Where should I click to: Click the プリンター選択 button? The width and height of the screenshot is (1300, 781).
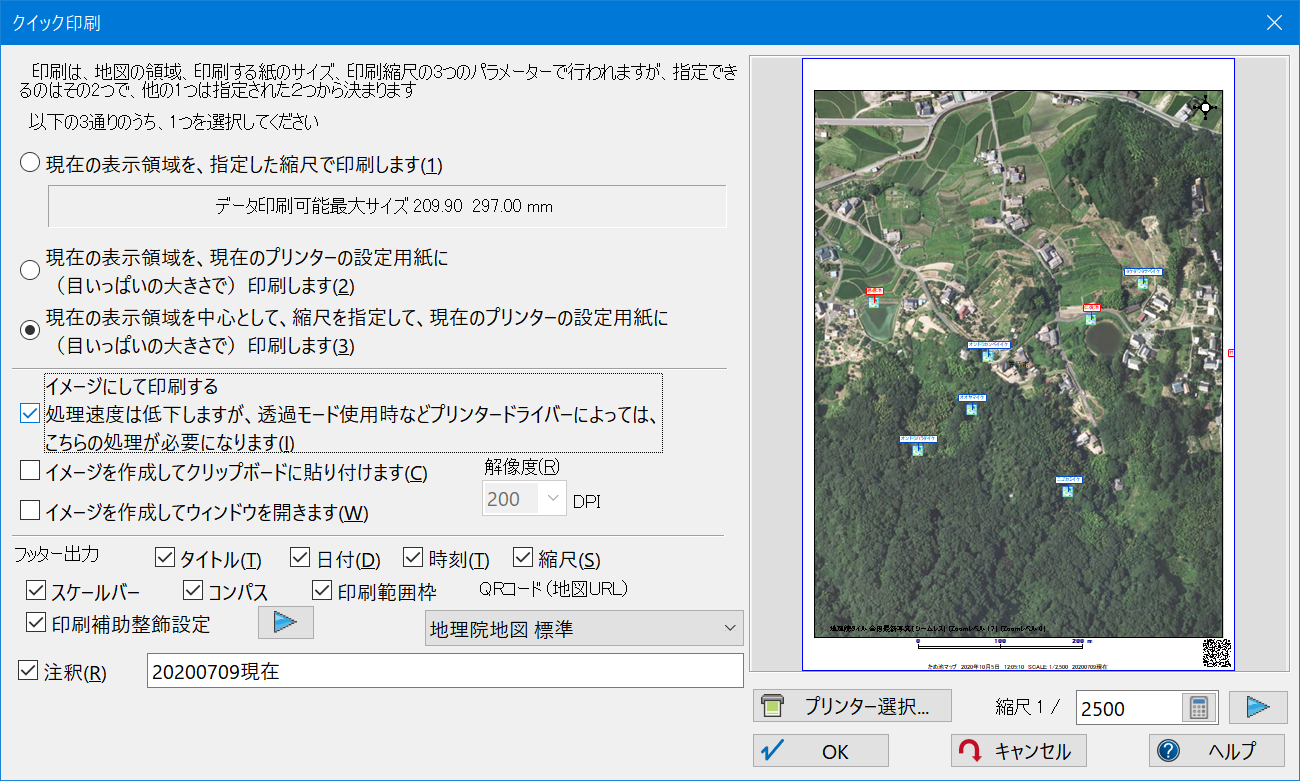click(x=852, y=706)
